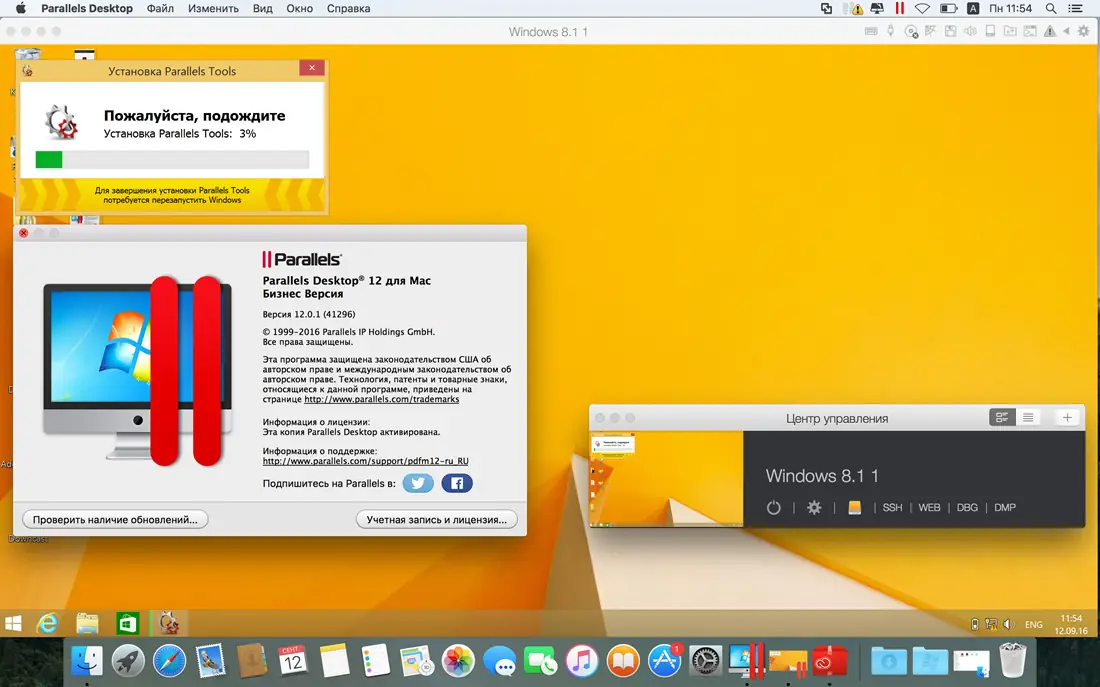Image resolution: width=1100 pixels, height=687 pixels.
Task: Open Internet Explorer on Windows taskbar
Action: click(x=48, y=623)
